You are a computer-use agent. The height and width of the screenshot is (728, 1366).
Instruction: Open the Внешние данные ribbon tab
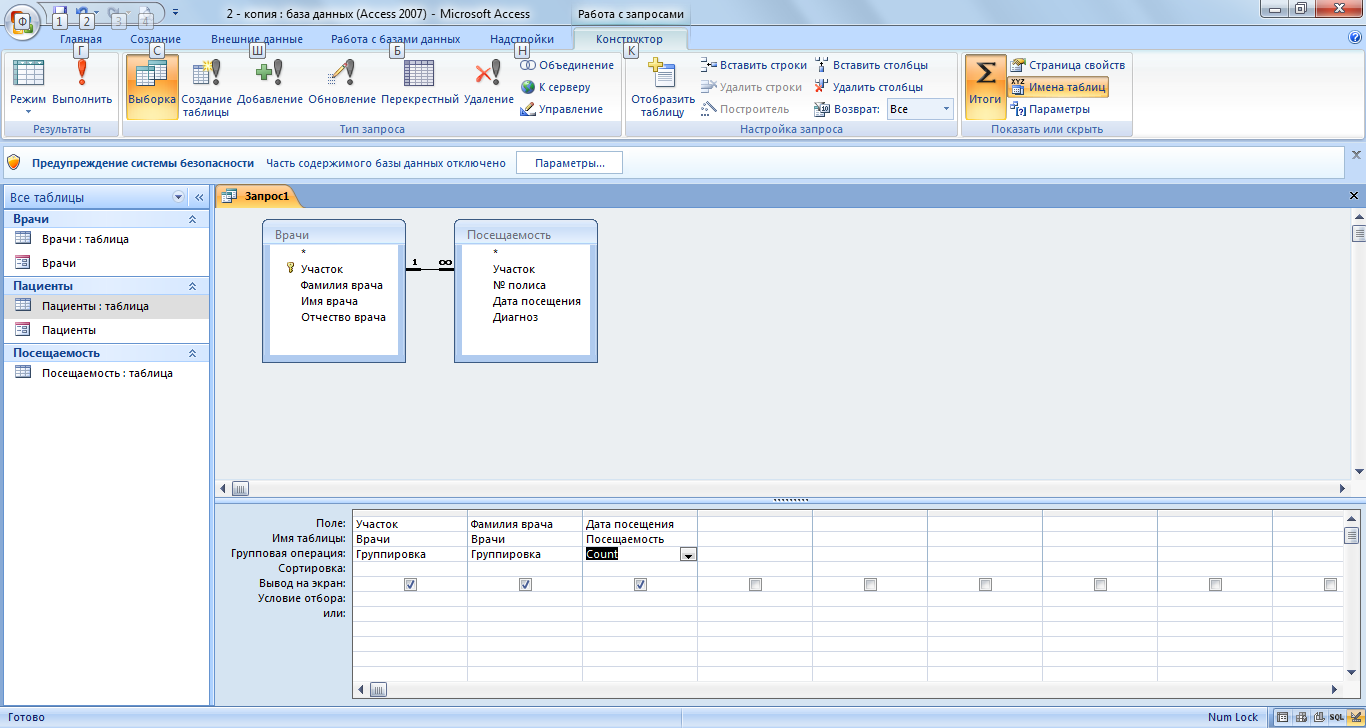(256, 39)
